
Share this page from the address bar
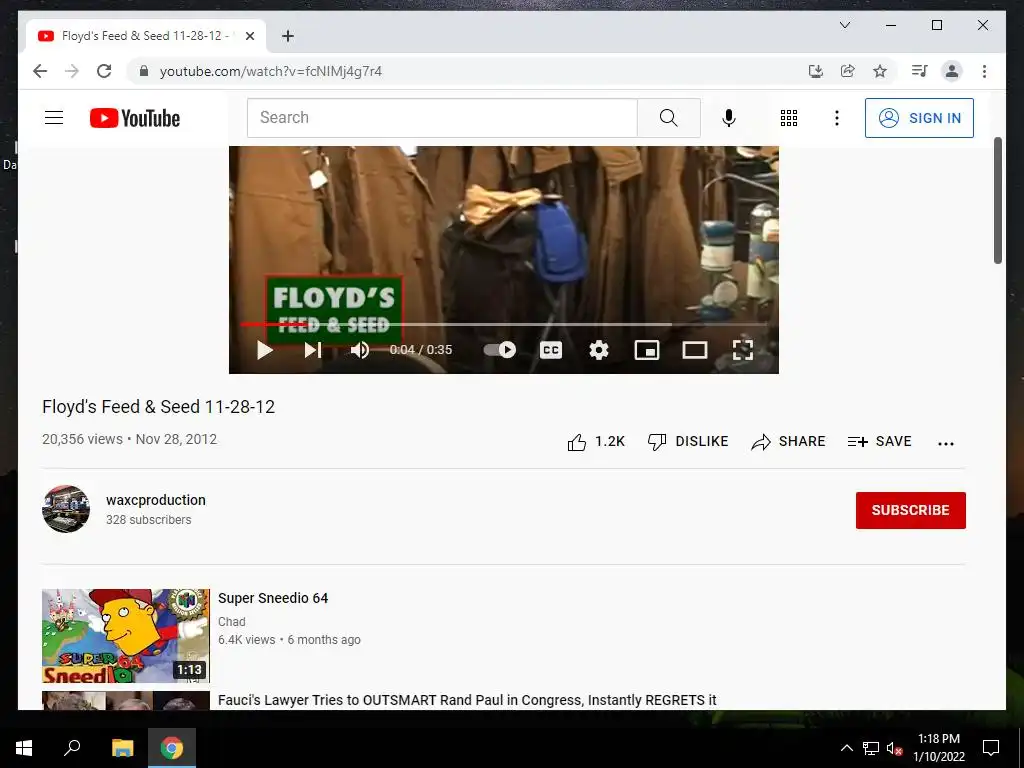848,71
